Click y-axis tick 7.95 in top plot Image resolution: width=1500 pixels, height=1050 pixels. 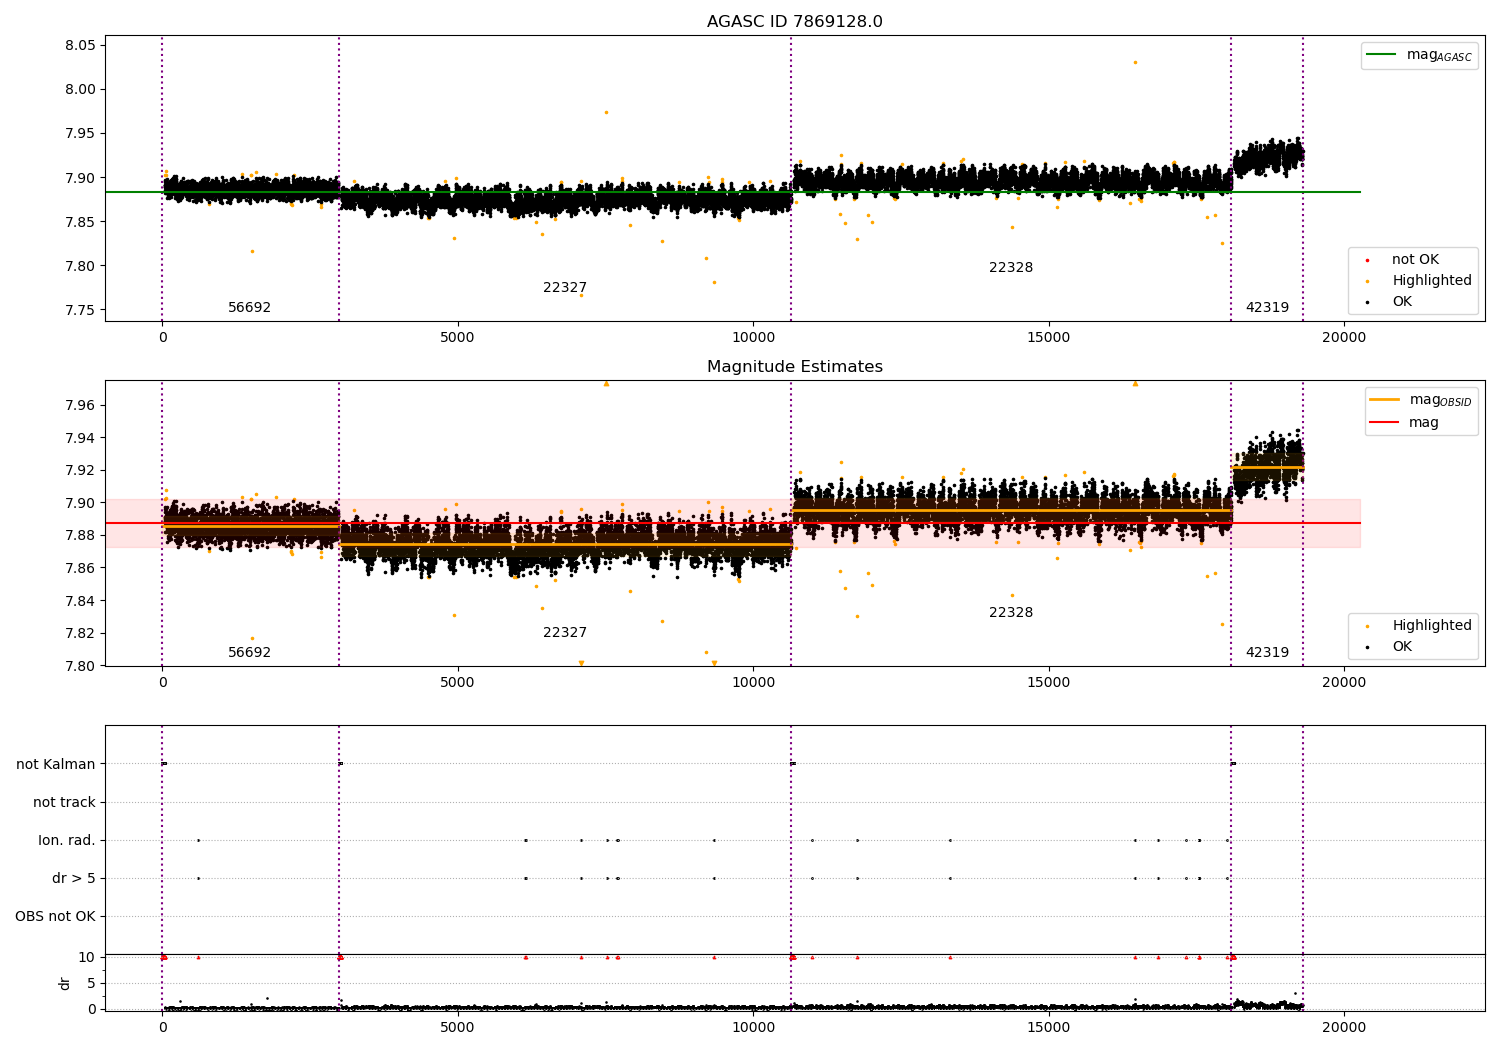coord(81,134)
